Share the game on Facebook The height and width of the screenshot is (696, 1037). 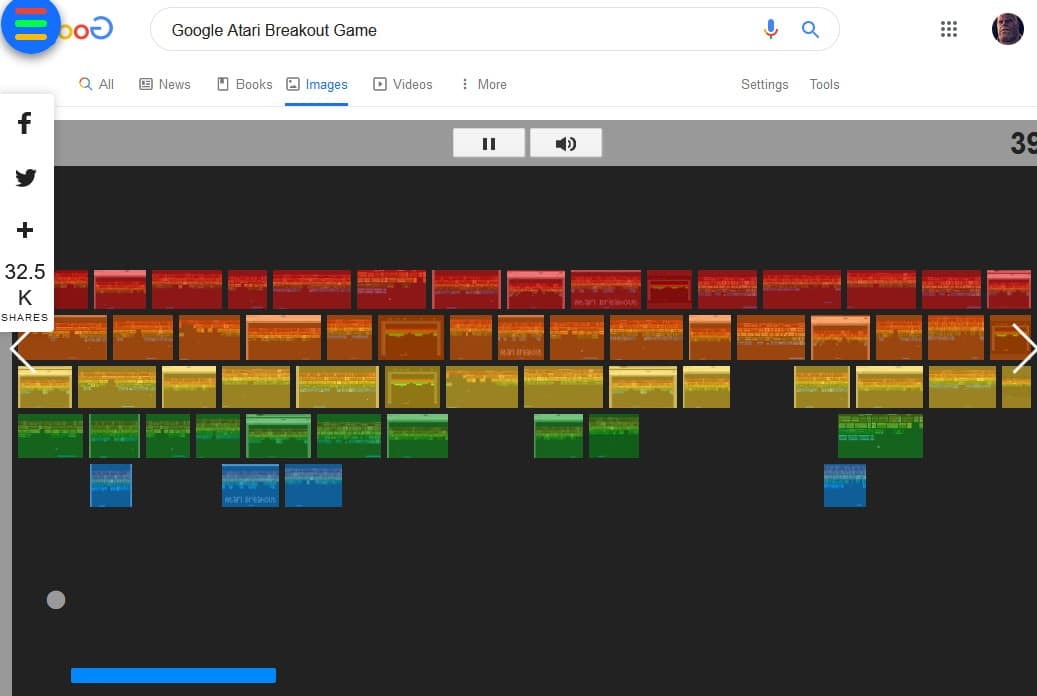tap(26, 123)
